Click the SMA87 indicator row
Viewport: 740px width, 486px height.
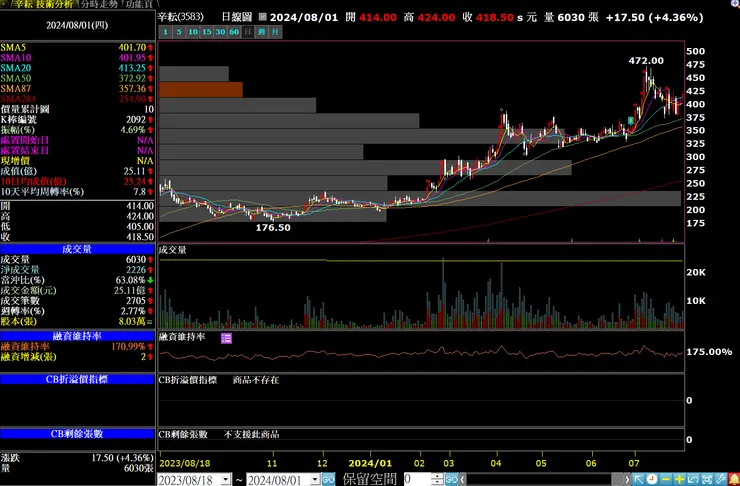77,89
